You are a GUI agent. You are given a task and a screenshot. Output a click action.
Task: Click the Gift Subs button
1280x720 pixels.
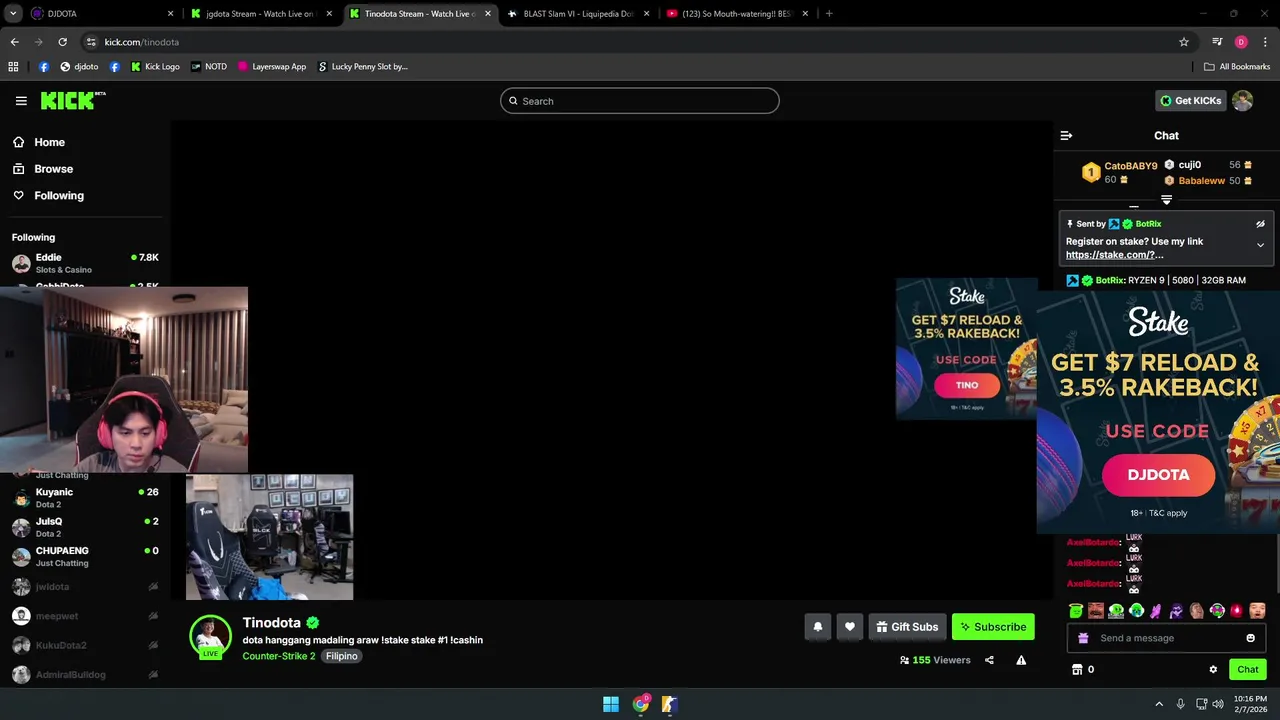907,627
